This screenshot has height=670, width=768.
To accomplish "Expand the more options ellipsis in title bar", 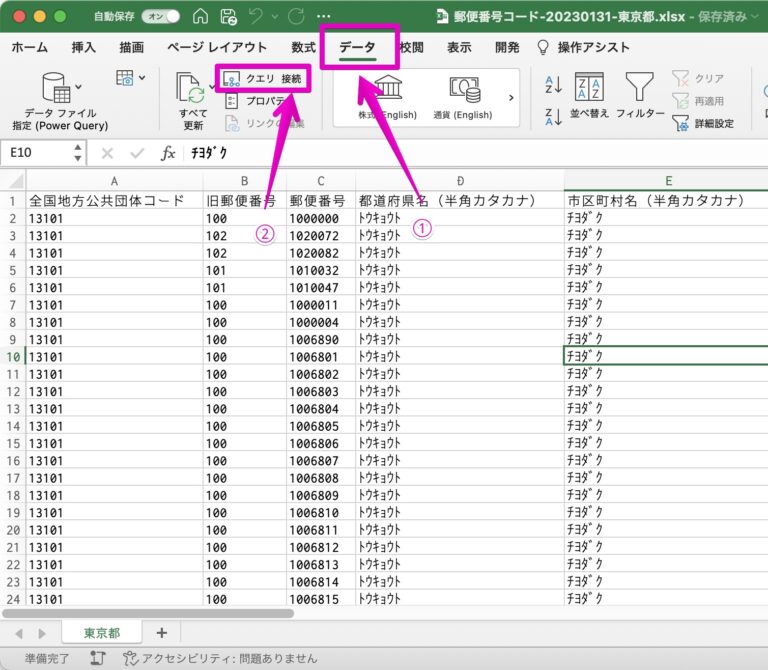I will (x=323, y=17).
